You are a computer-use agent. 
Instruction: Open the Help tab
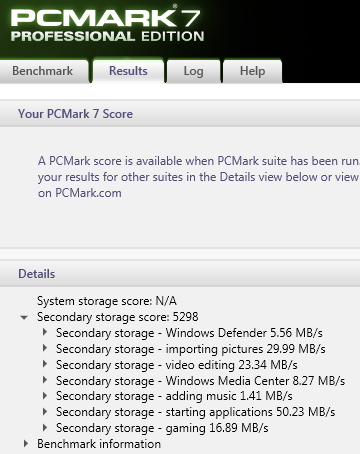click(x=252, y=71)
